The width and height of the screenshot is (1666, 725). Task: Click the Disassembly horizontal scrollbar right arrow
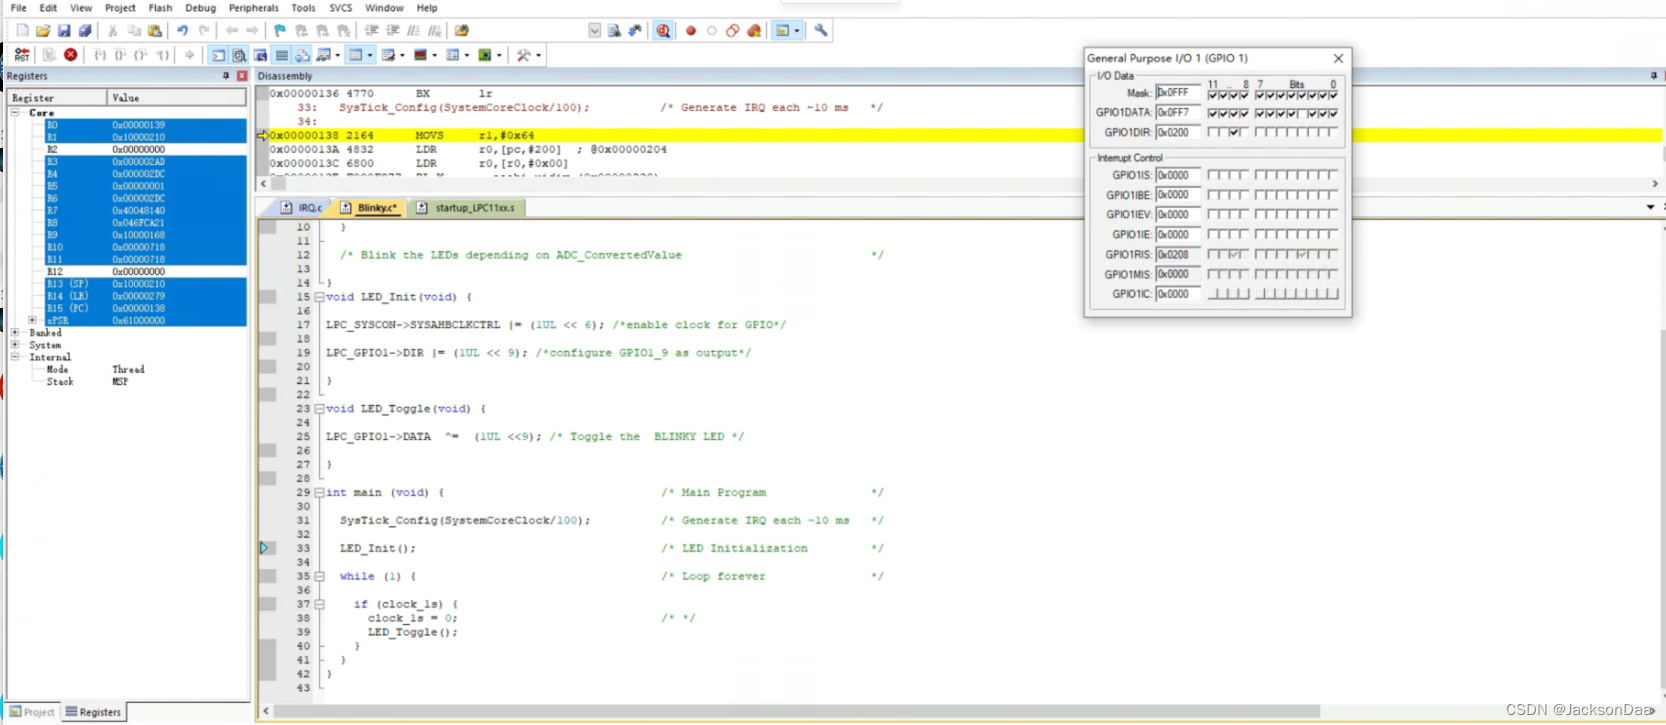pos(1655,184)
